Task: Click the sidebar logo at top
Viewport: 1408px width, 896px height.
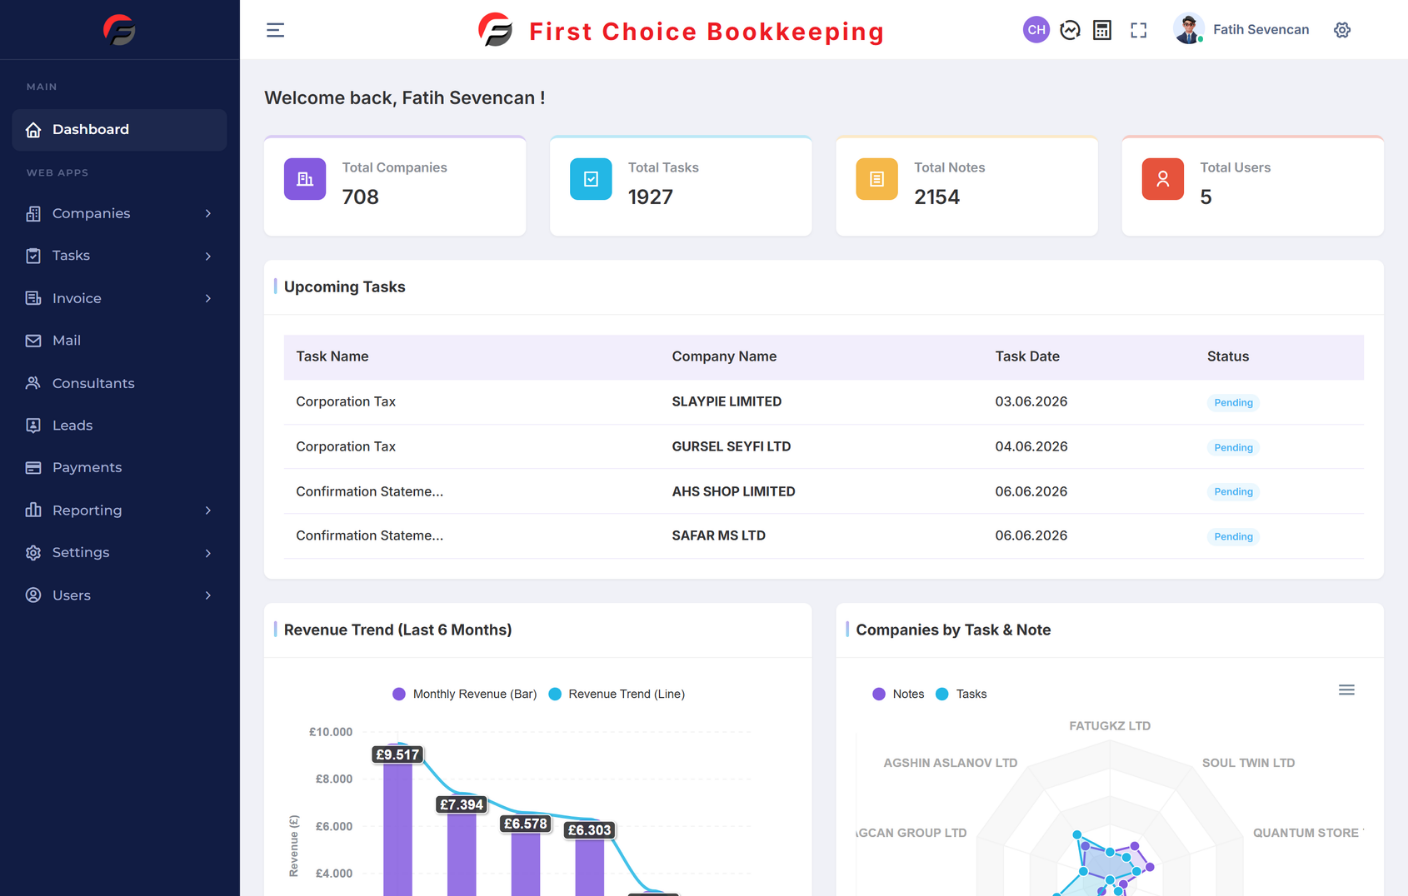Action: click(119, 29)
